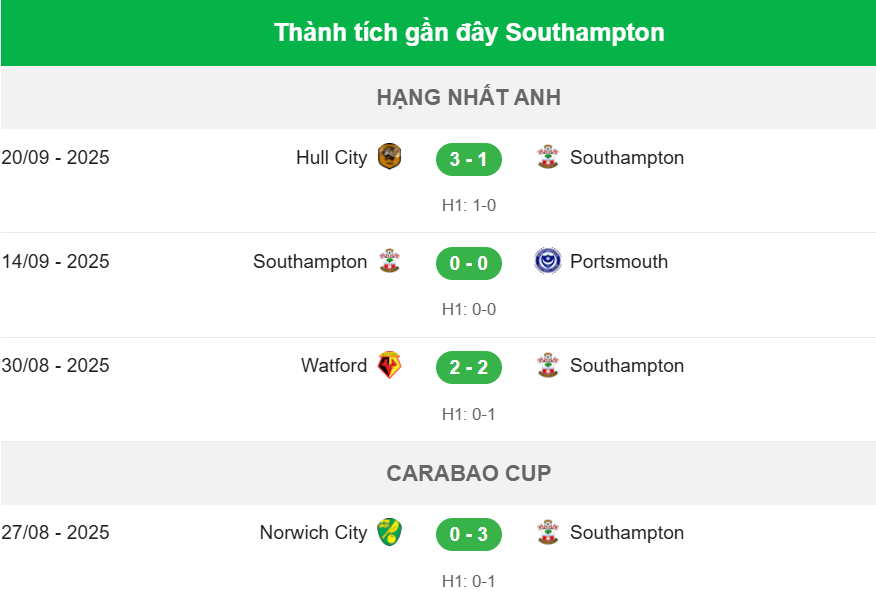Open the 0 - 3 score badge
The width and height of the screenshot is (876, 601).
click(468, 534)
